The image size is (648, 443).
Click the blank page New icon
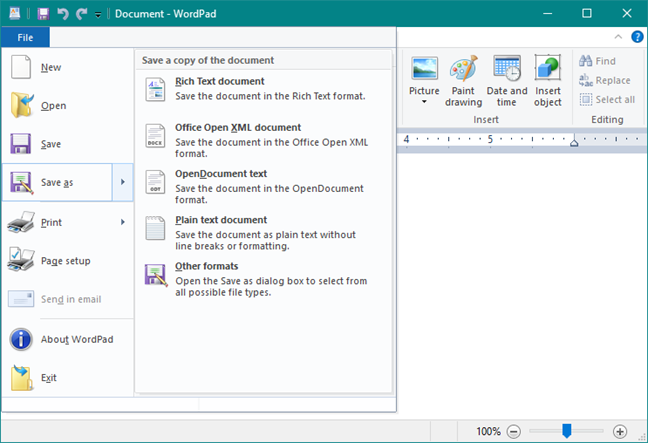point(21,67)
